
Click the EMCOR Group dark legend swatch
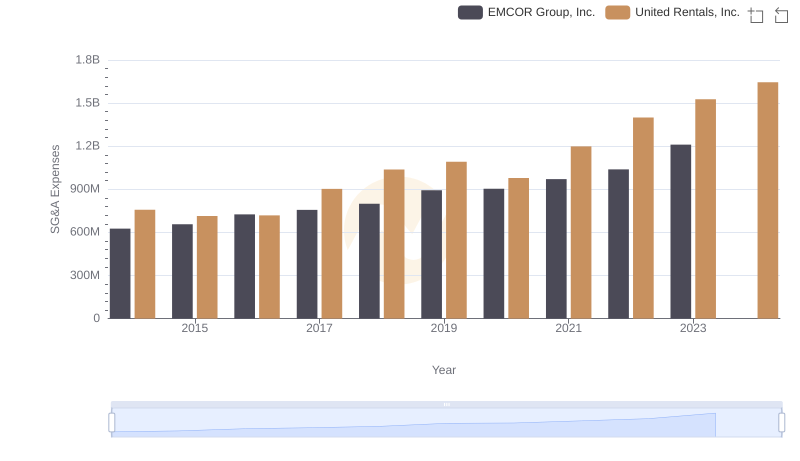[470, 12]
